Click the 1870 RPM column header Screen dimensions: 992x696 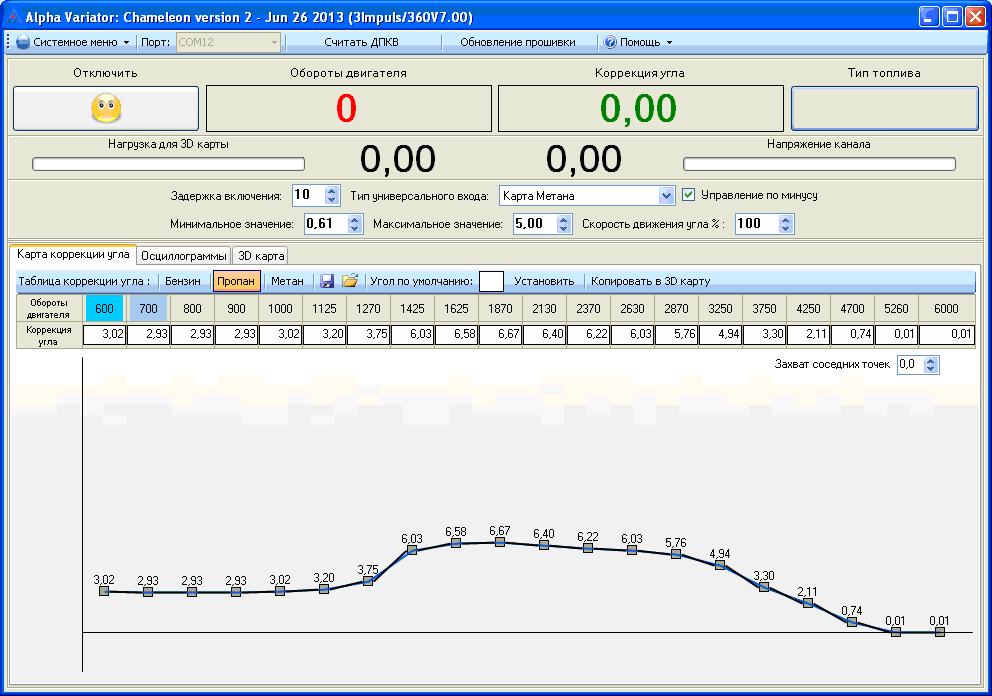point(500,309)
